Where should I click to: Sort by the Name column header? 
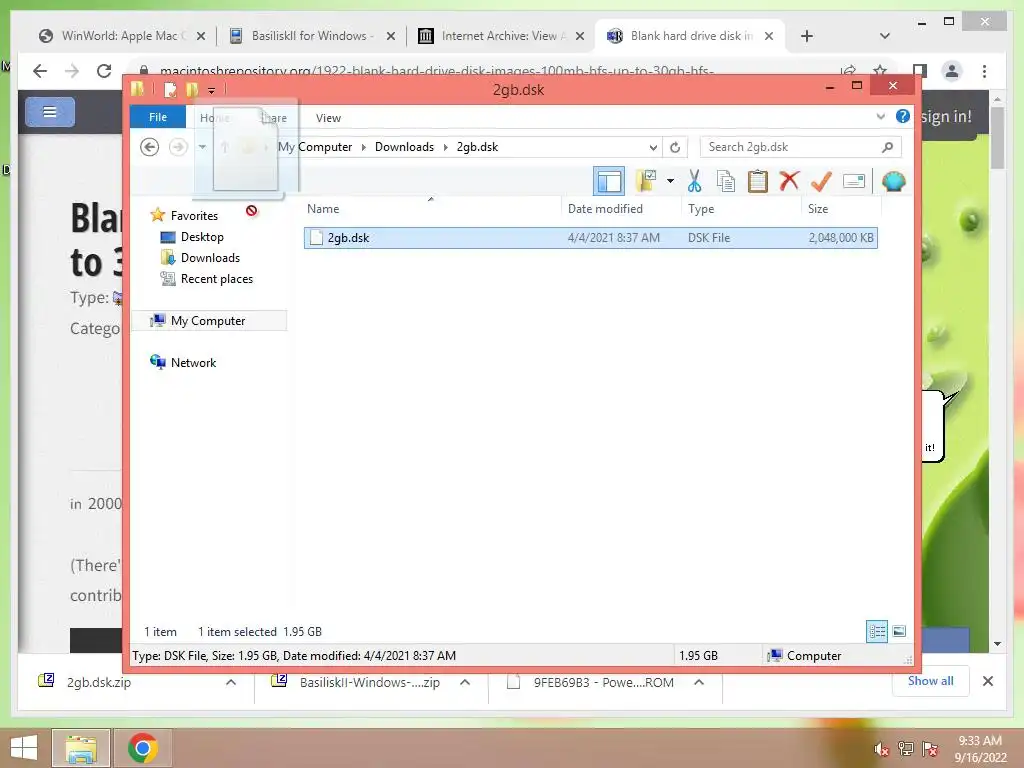click(x=431, y=209)
